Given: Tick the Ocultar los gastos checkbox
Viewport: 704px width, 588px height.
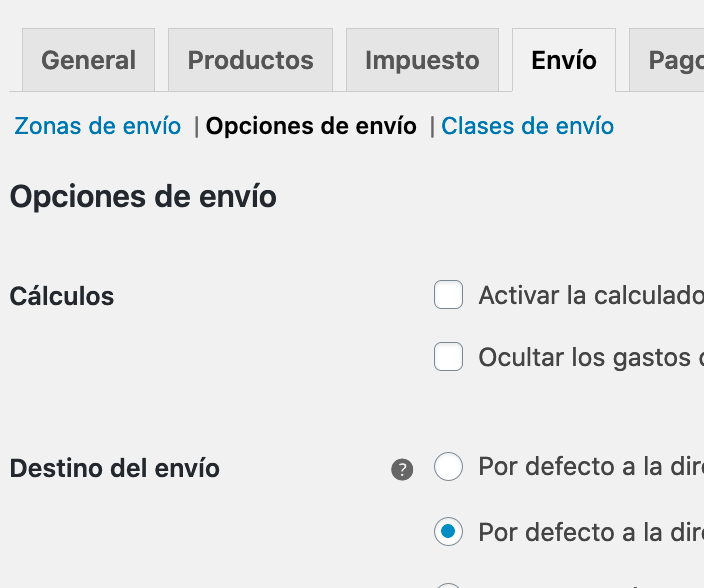Looking at the screenshot, I should coord(448,356).
